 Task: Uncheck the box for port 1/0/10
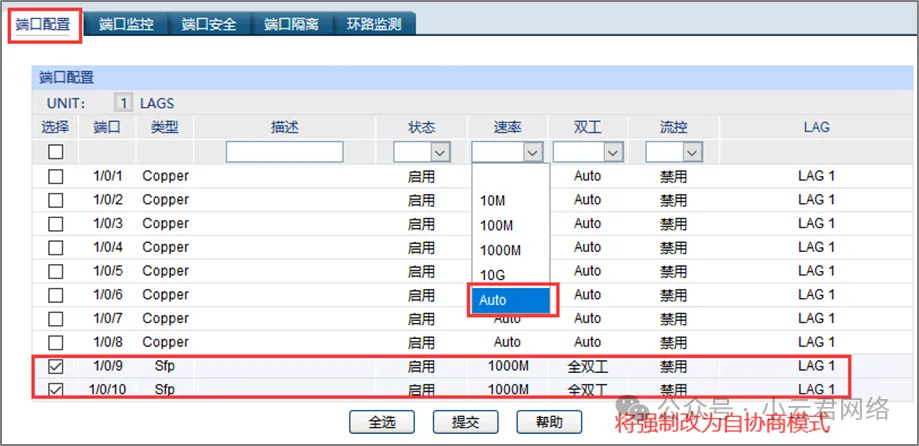pyautogui.click(x=56, y=390)
